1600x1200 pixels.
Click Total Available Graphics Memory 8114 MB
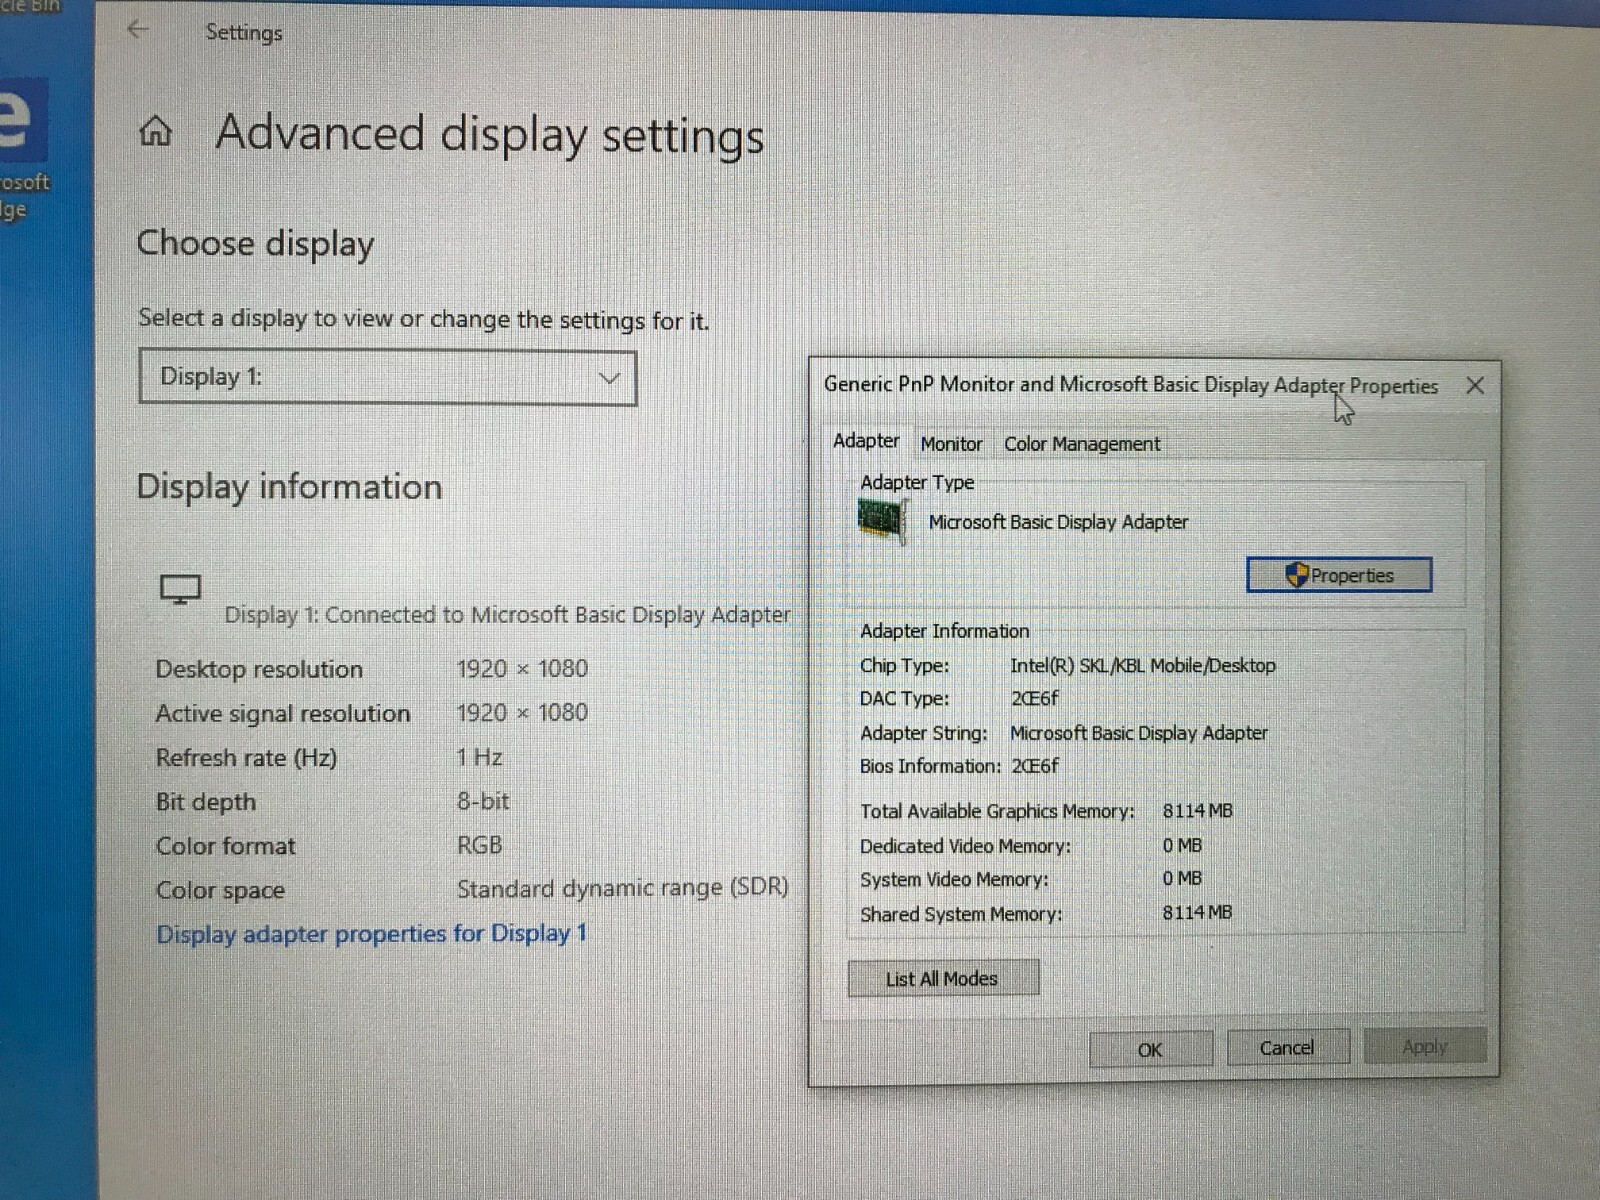click(1197, 811)
